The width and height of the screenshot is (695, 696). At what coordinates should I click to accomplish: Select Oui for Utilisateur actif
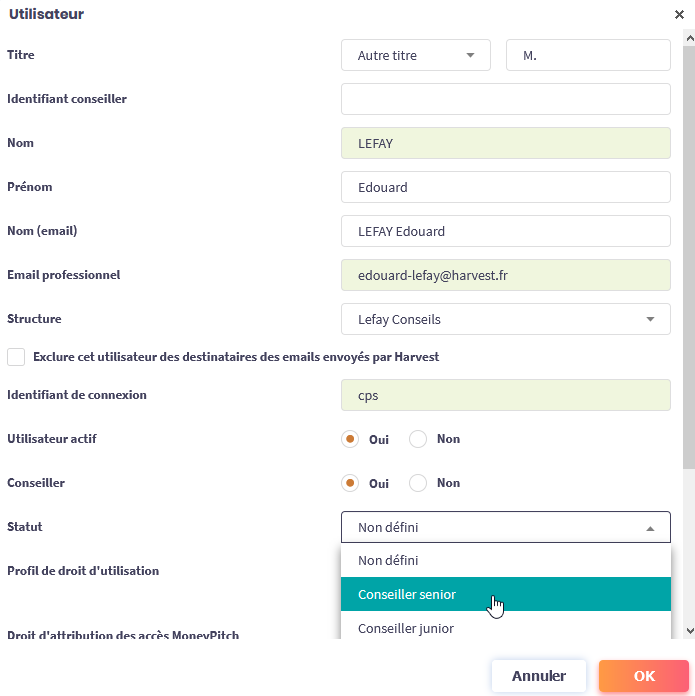point(350,439)
